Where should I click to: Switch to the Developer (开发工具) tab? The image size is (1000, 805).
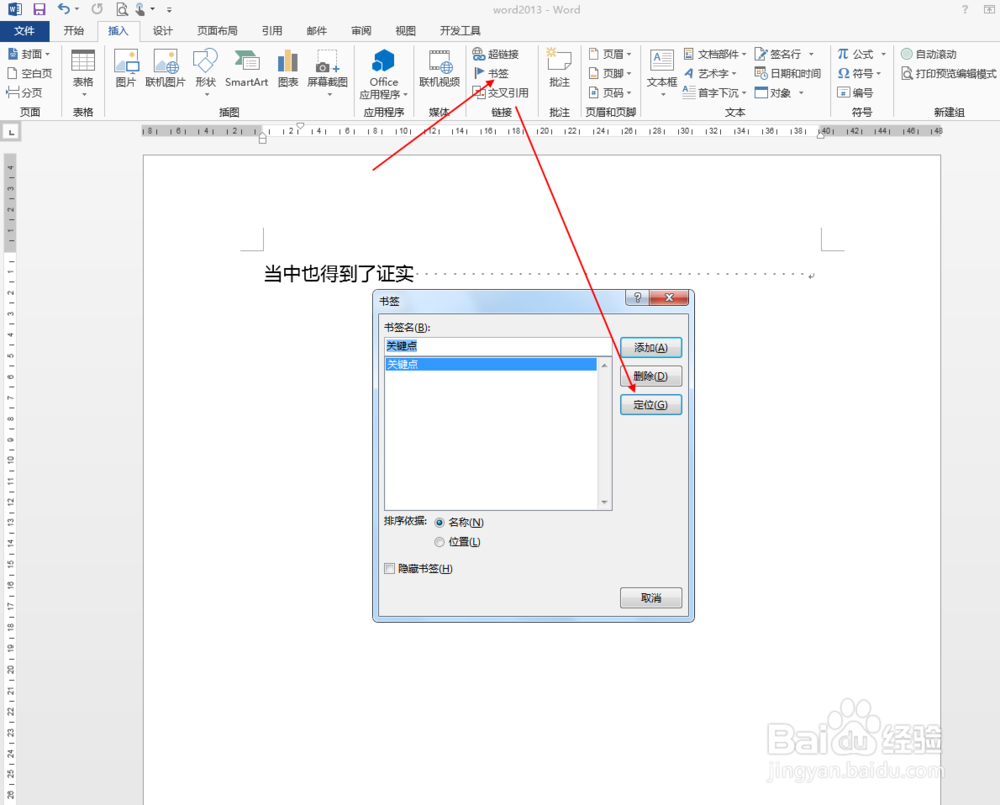[460, 31]
